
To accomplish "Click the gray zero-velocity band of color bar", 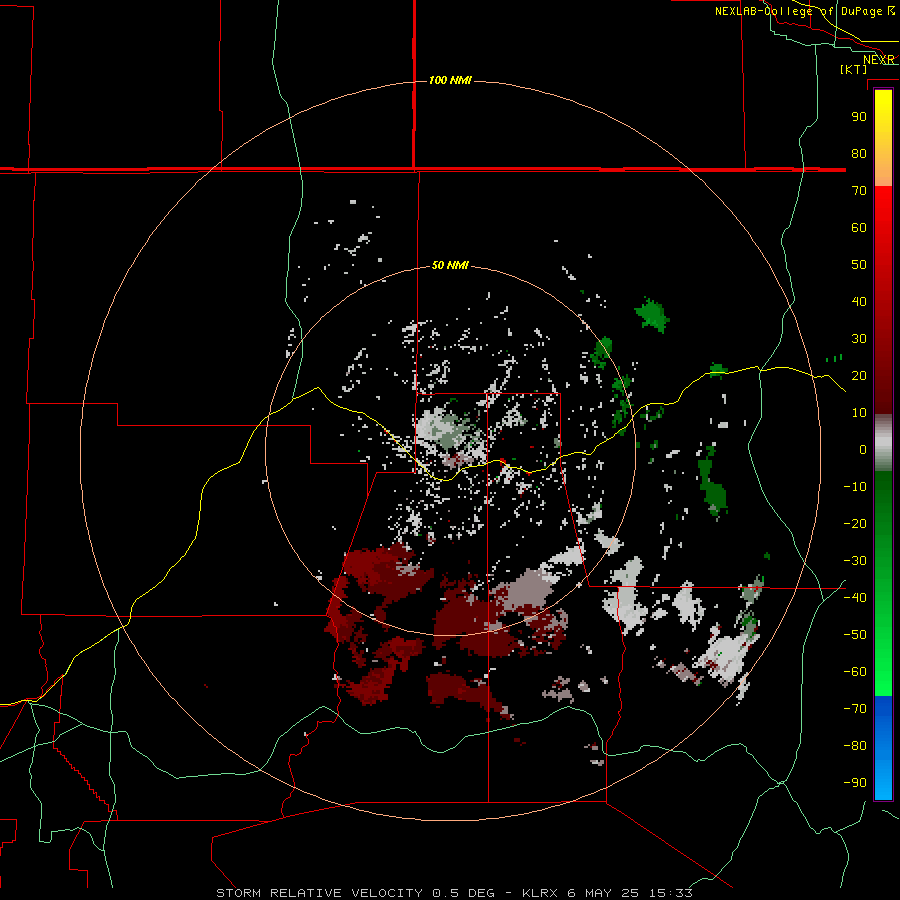I will tap(883, 443).
